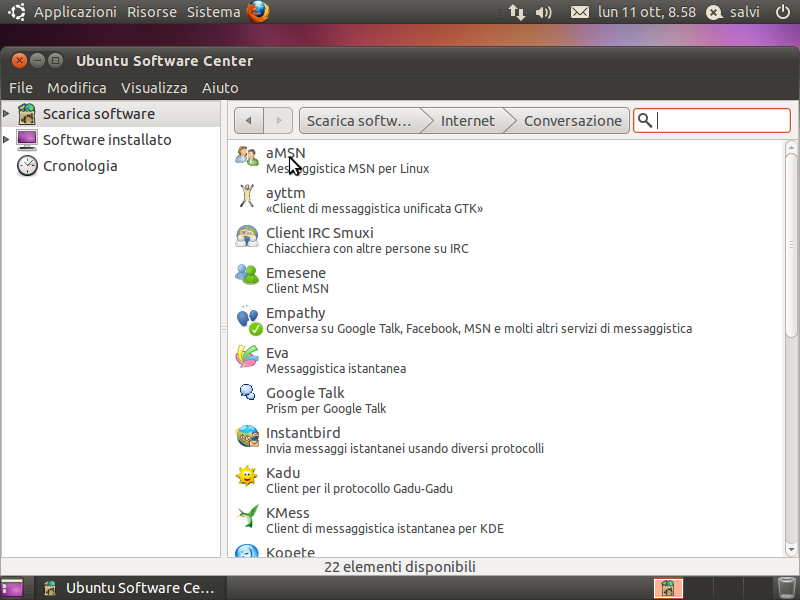The image size is (800, 600).
Task: Select the active workspace in the switcher
Action: click(x=668, y=588)
